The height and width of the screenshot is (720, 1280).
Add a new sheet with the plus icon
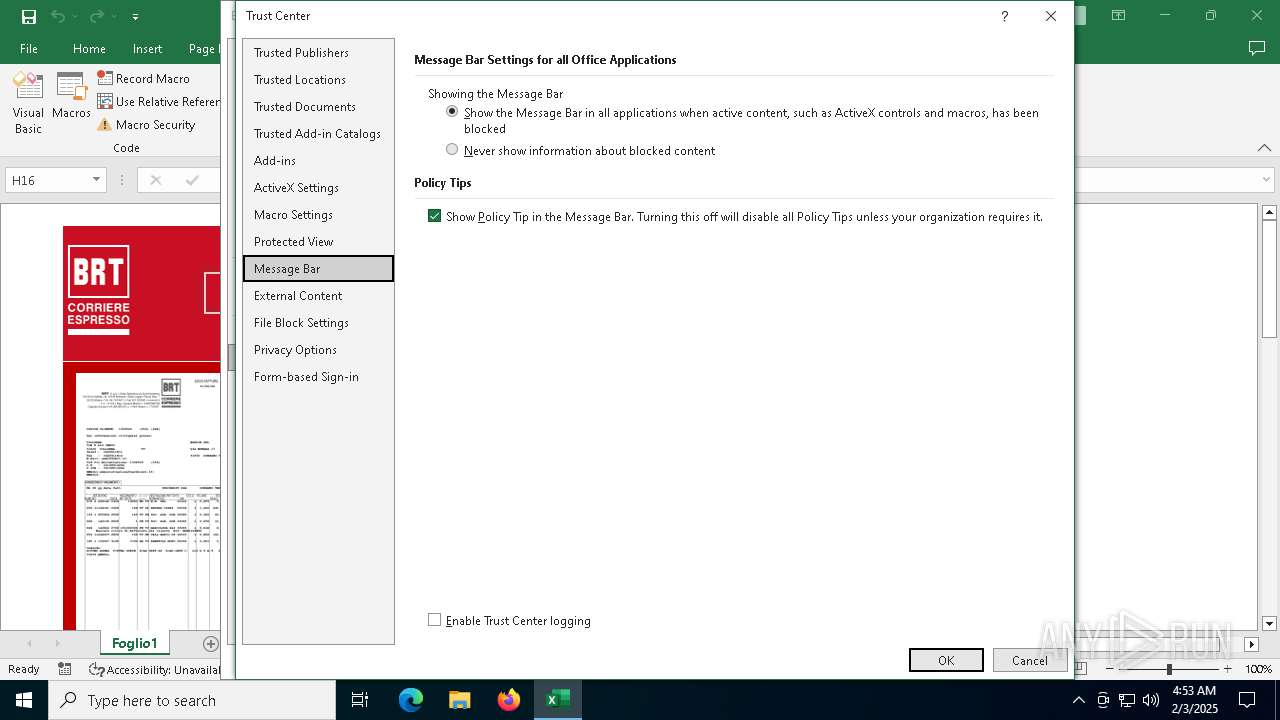[x=210, y=643]
